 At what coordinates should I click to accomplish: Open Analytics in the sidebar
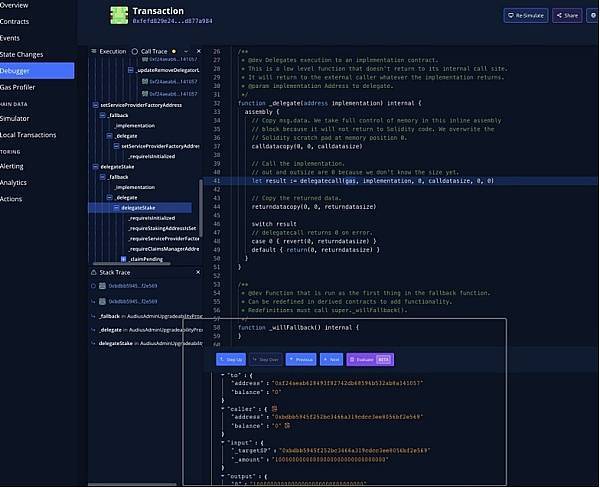tap(13, 183)
